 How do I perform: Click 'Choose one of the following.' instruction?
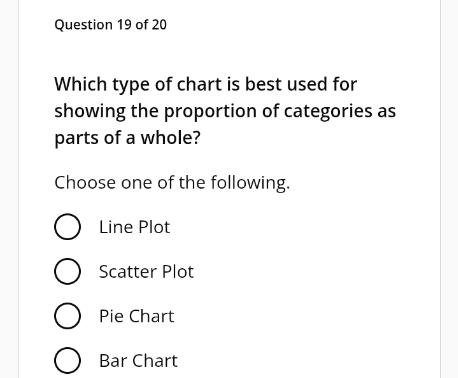coord(172,183)
